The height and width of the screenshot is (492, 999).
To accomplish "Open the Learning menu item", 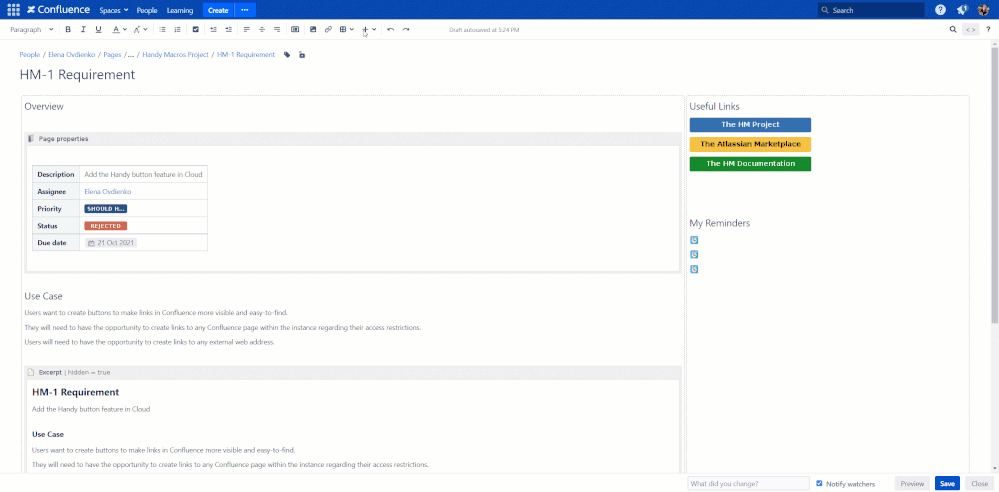I will pos(180,10).
